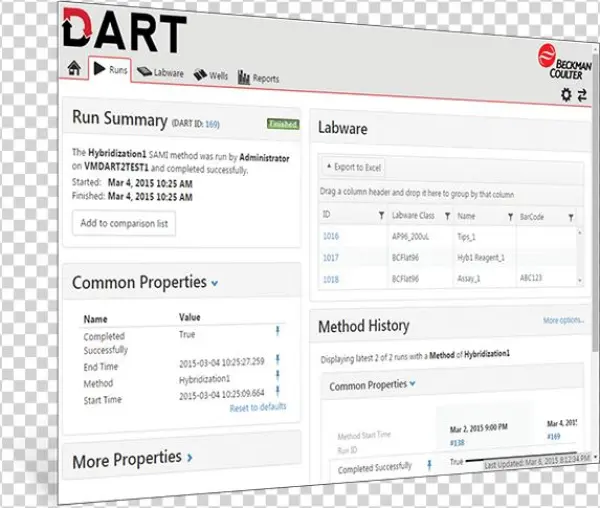Select start time value 2015-03-04 10:25:09.664
The height and width of the screenshot is (508, 600).
(x=222, y=394)
